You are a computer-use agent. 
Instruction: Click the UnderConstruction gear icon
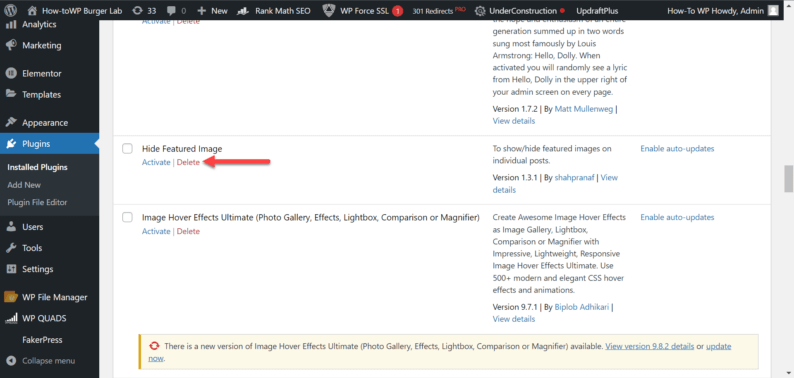(x=480, y=10)
